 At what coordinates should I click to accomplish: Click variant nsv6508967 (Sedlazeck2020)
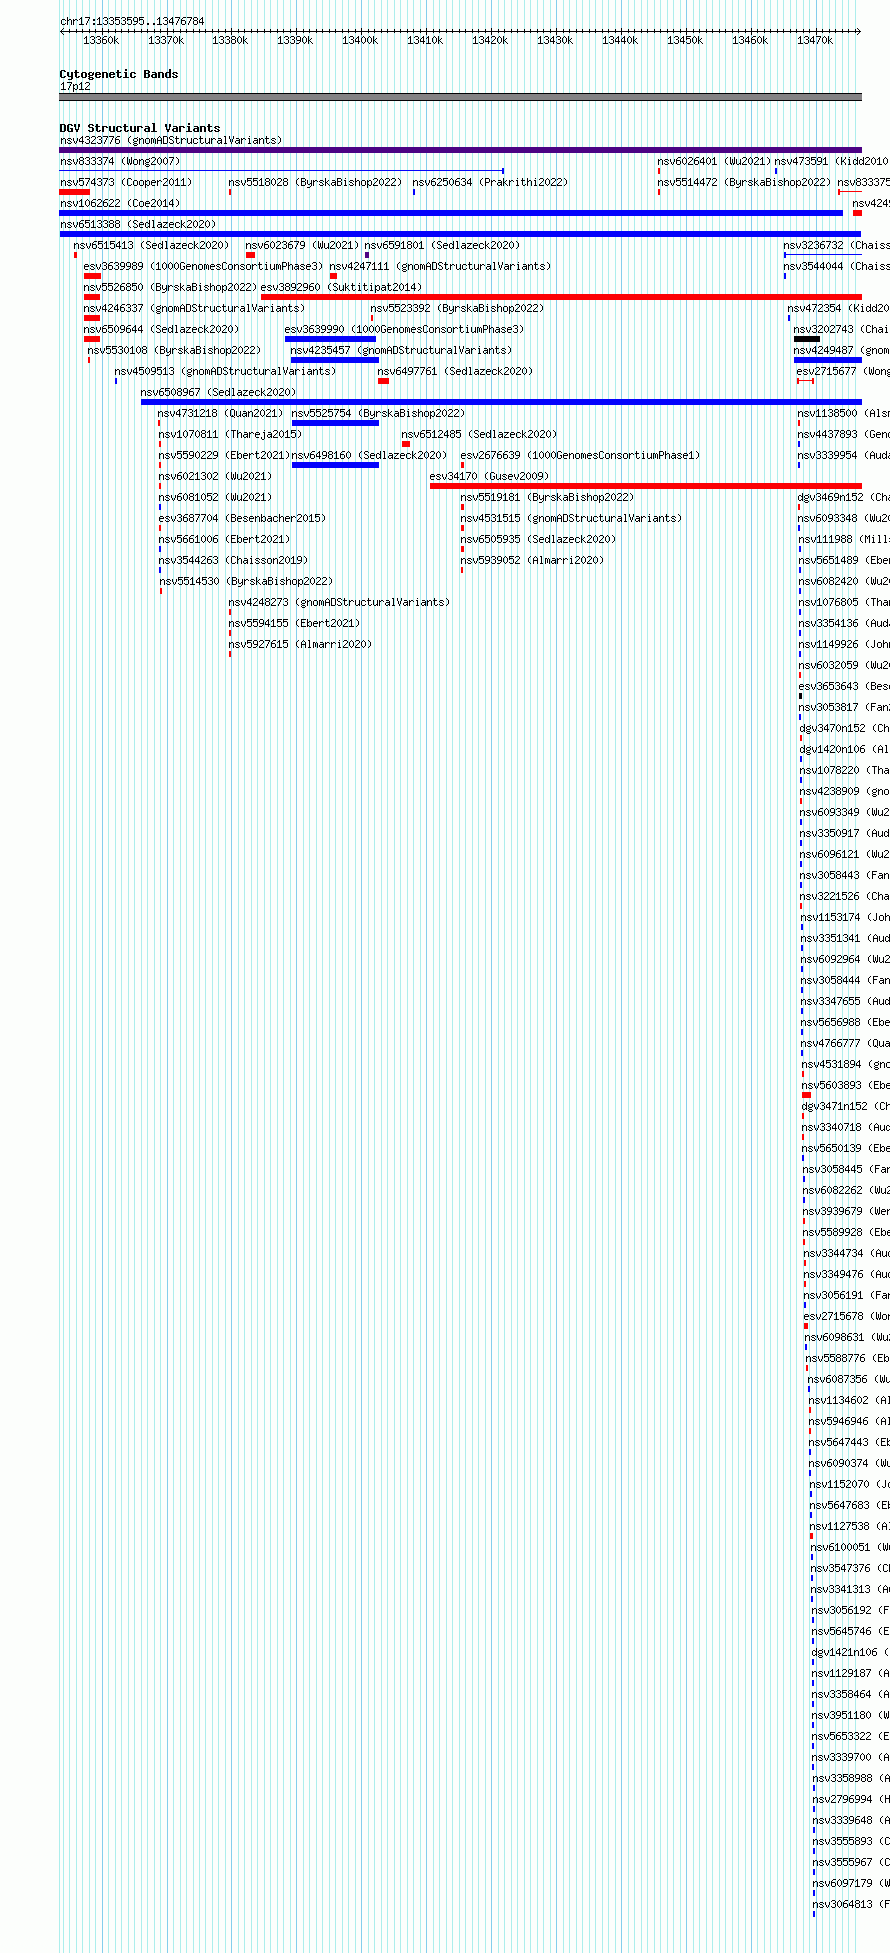(219, 392)
